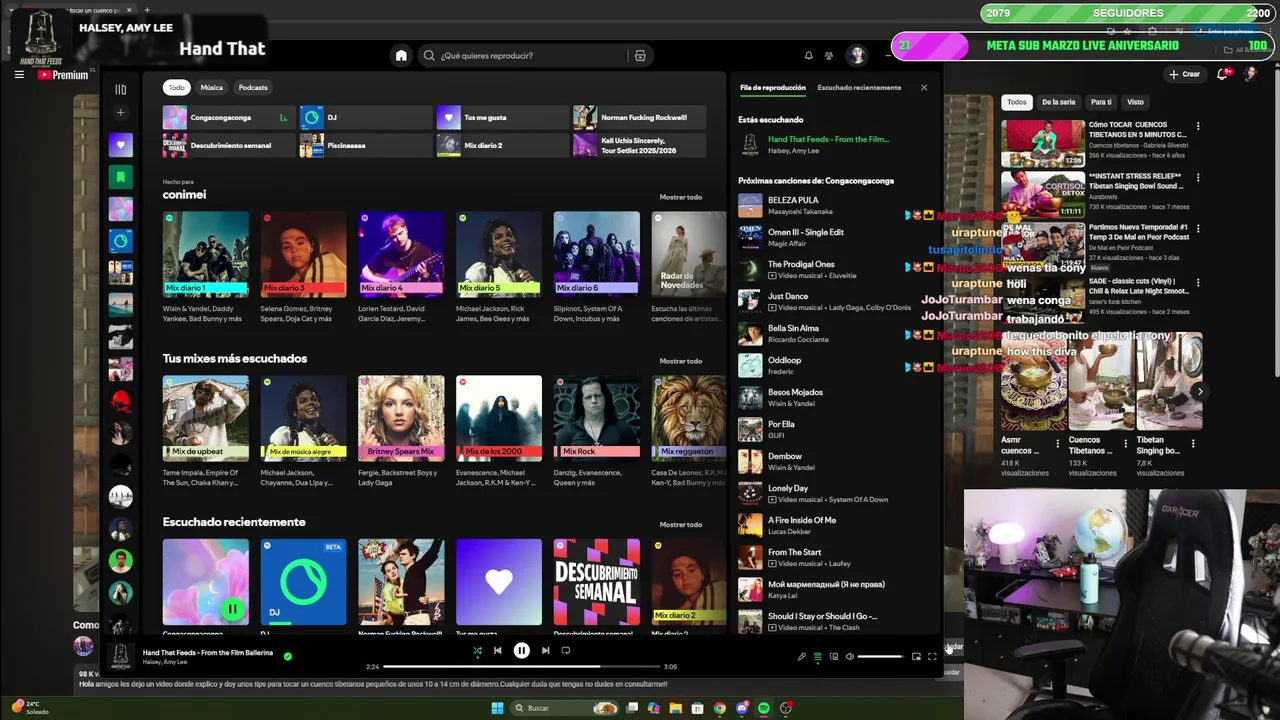1280x720 pixels.
Task: Open the Mix diario 5 cover
Action: (499, 254)
